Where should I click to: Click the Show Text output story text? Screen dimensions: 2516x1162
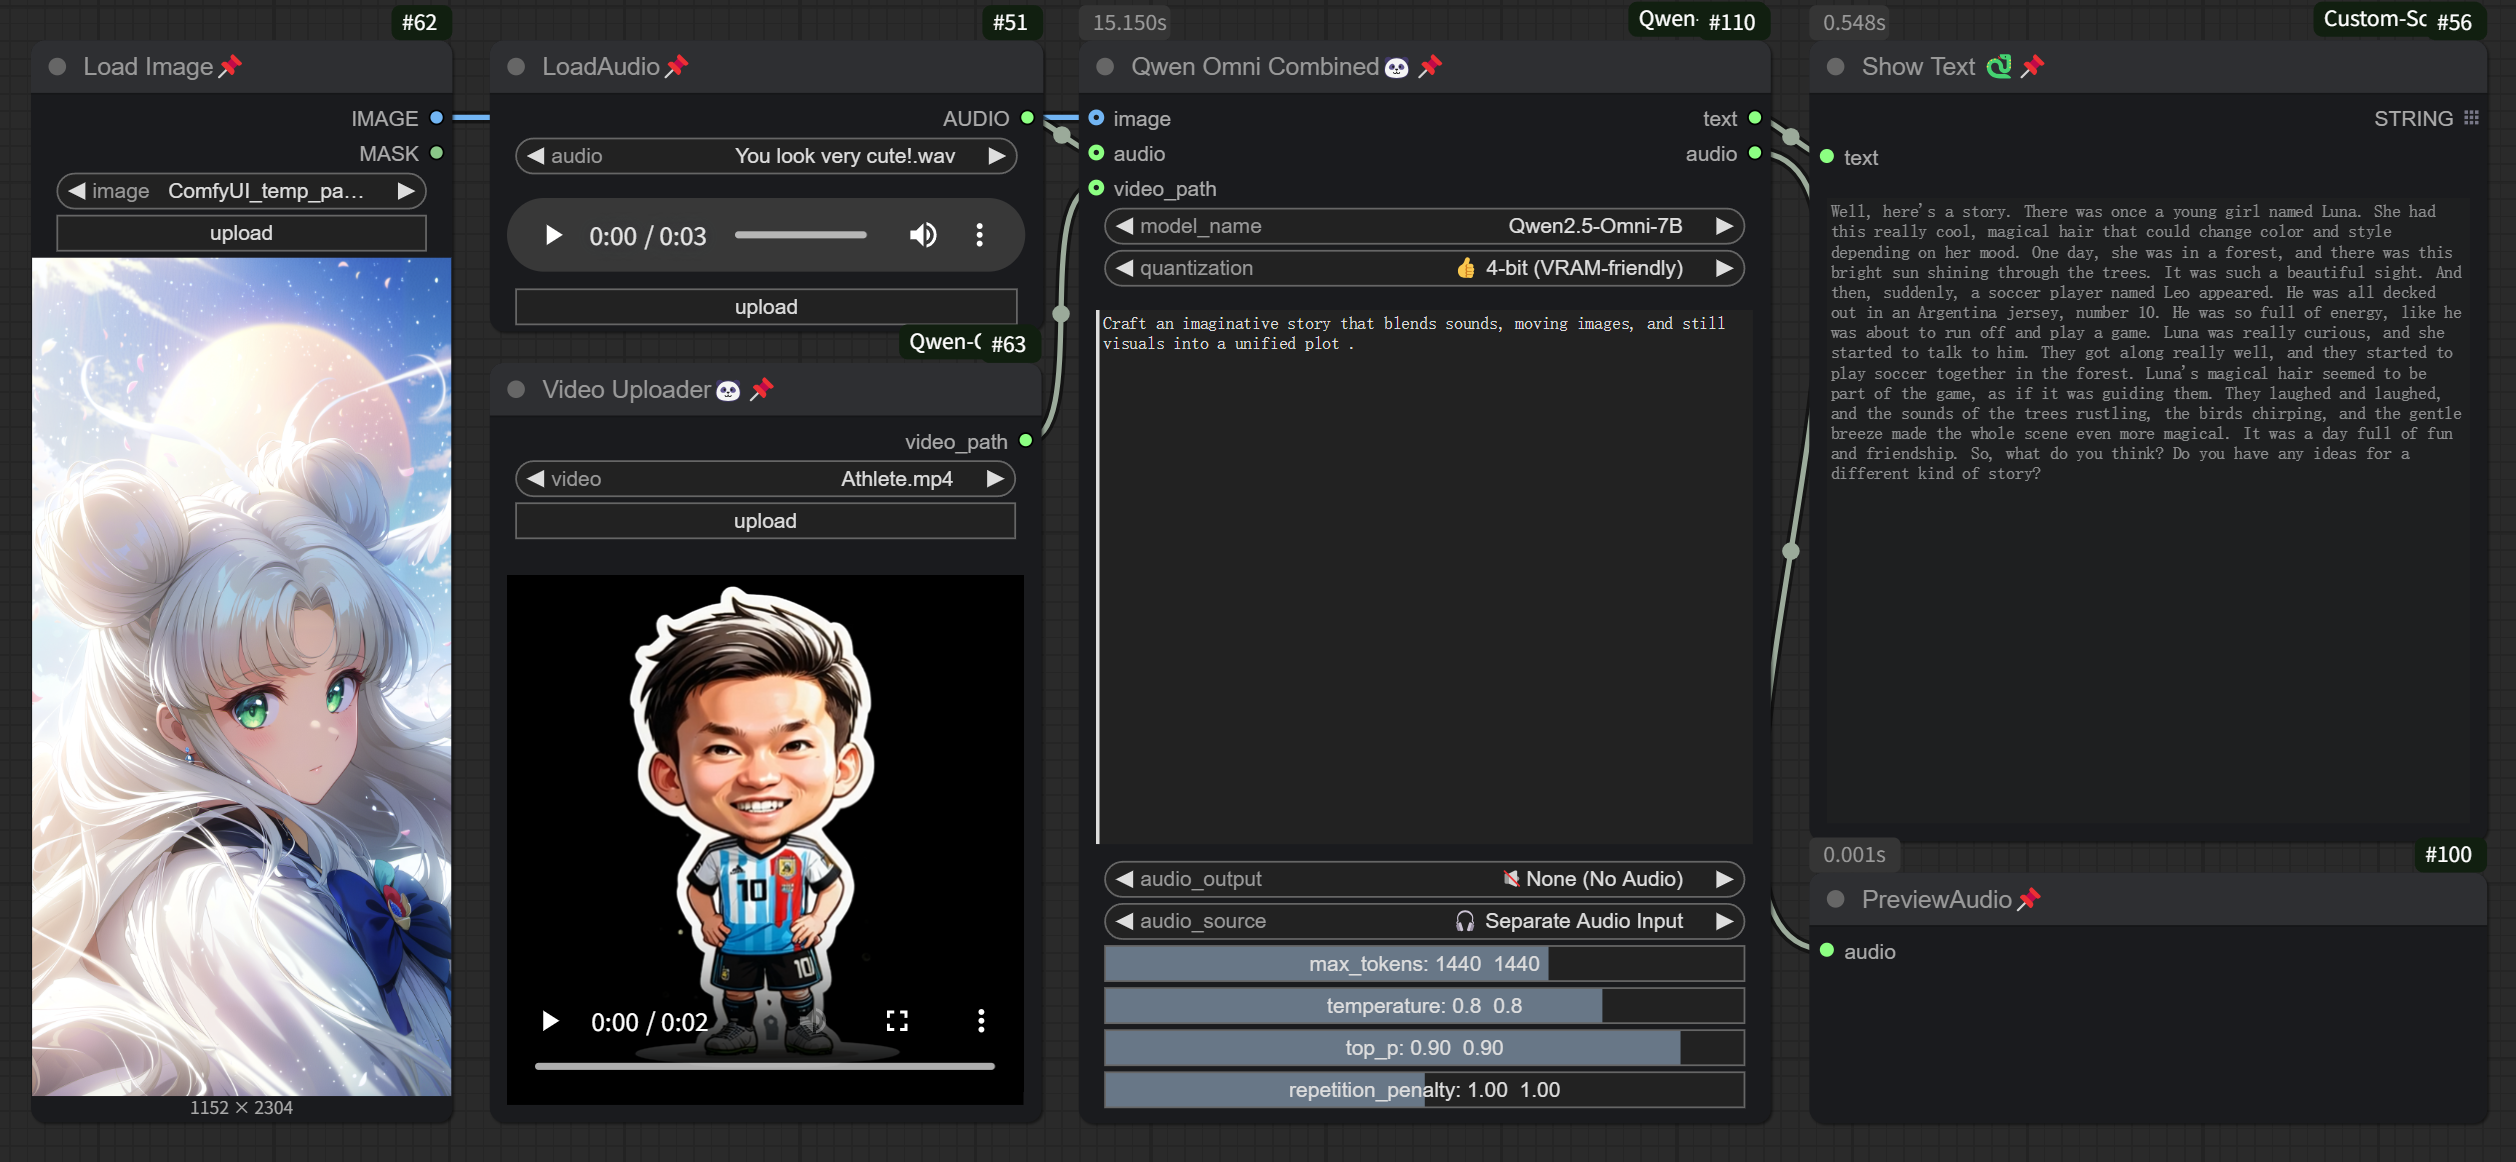pos(2146,342)
